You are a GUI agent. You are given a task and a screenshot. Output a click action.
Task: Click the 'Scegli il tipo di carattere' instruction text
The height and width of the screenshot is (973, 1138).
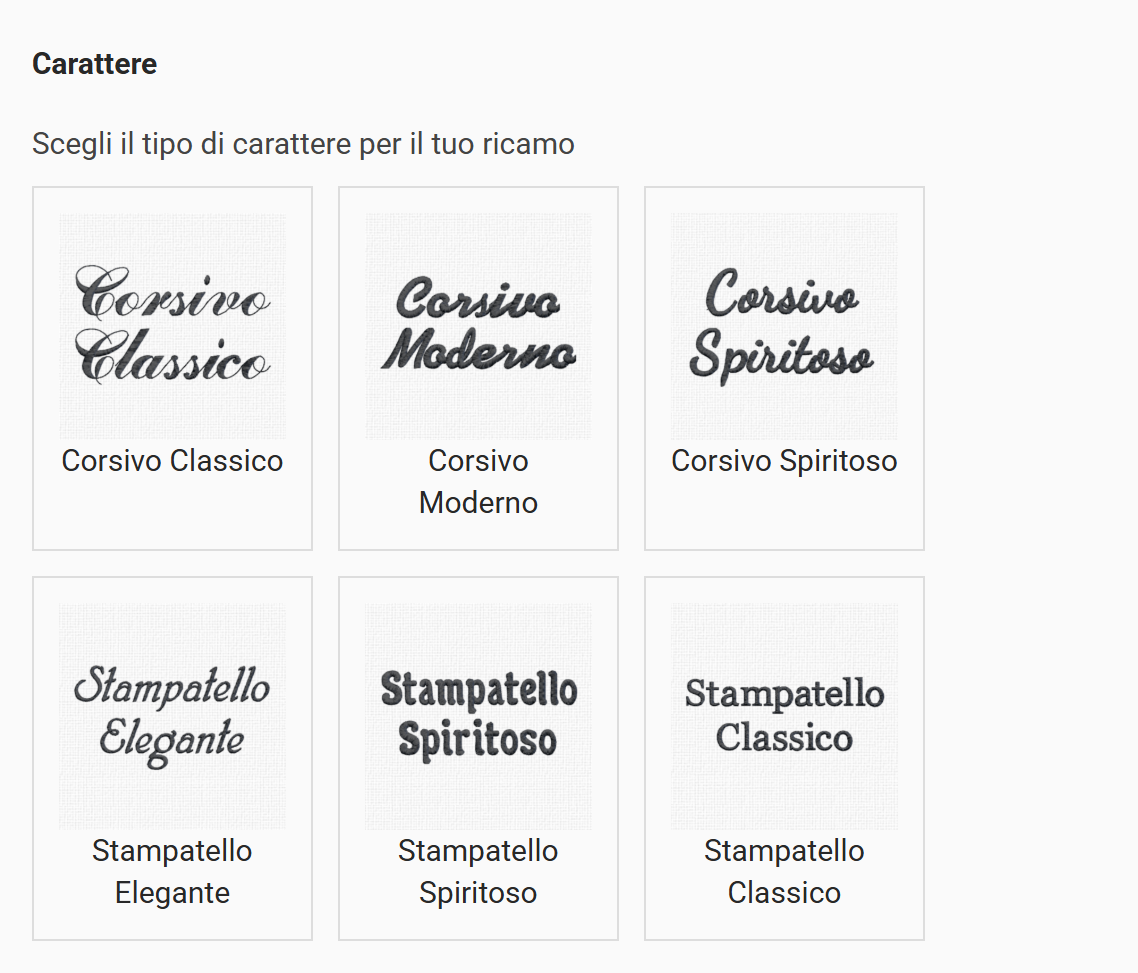point(303,144)
